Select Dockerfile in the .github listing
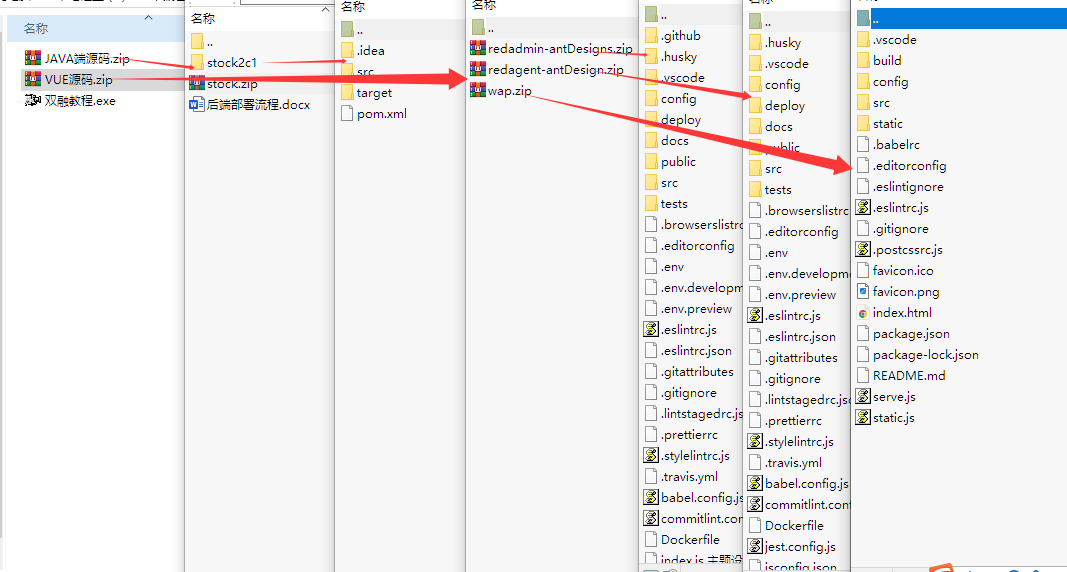 [x=683, y=539]
